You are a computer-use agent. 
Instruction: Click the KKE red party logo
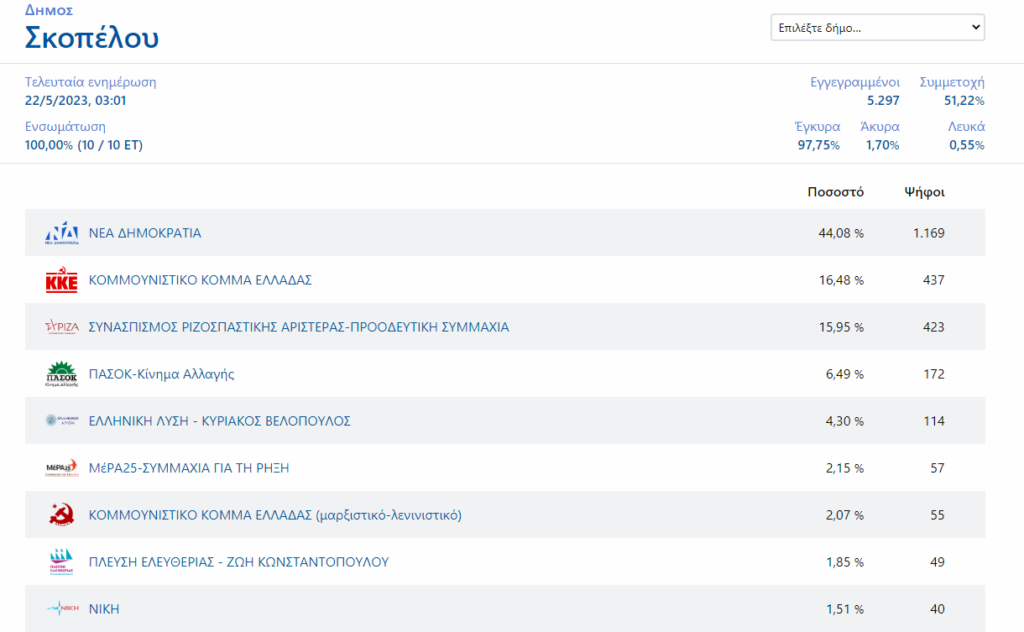pyautogui.click(x=61, y=281)
